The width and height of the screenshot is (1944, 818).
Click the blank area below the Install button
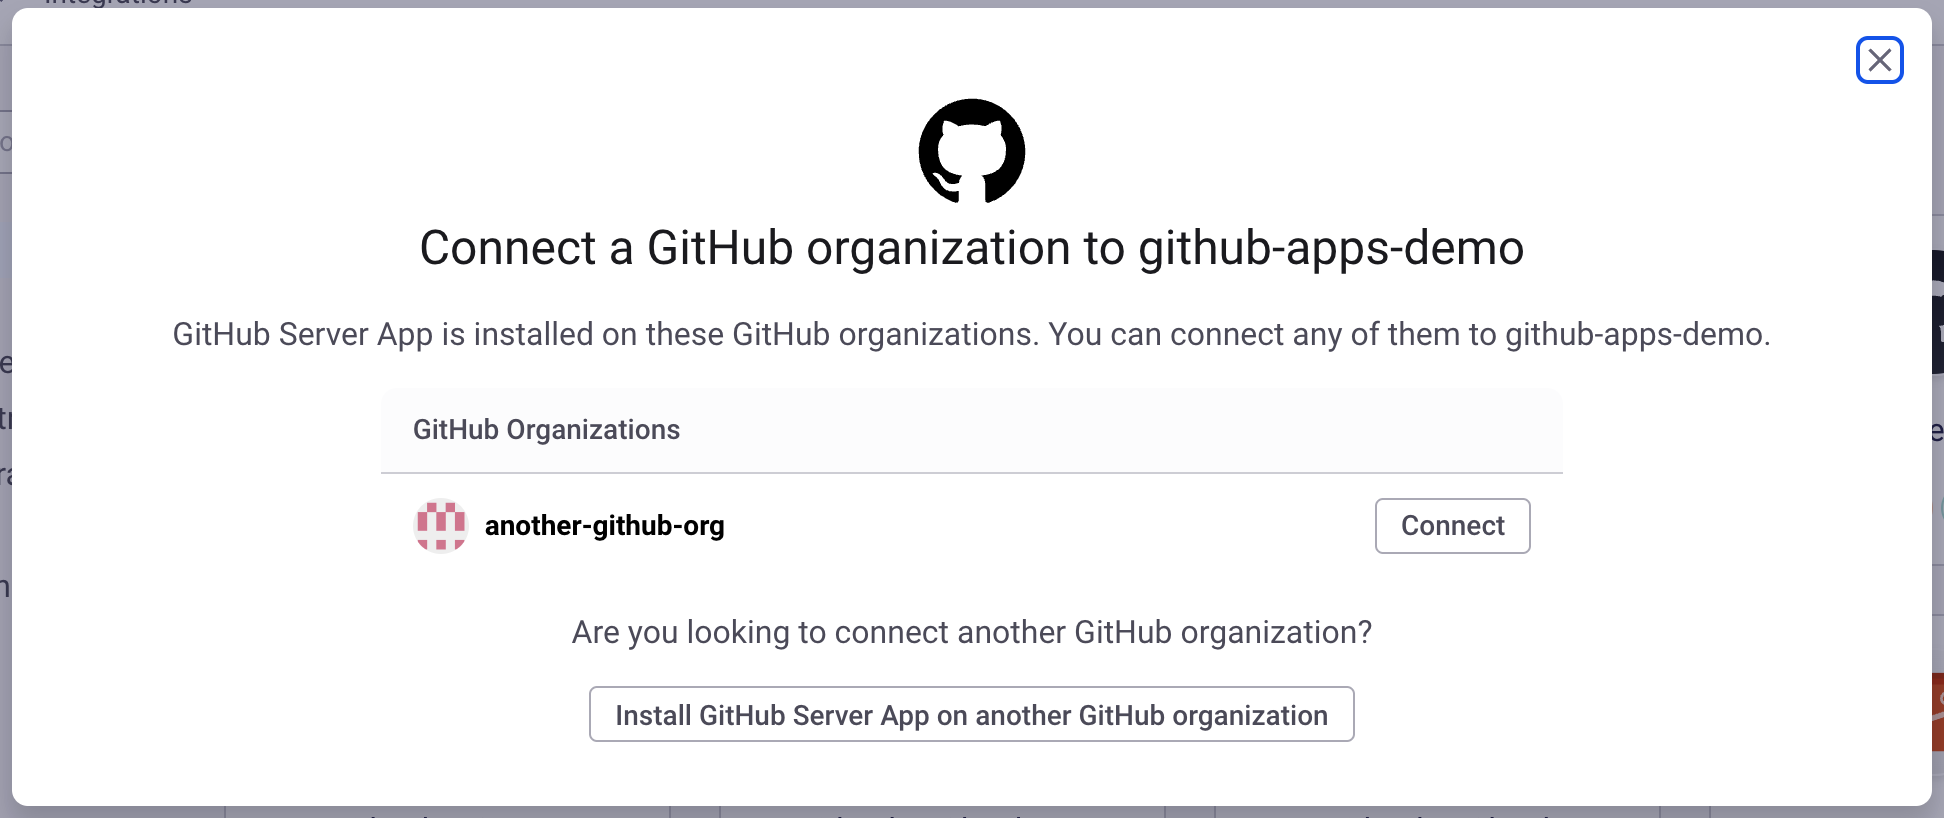click(x=971, y=775)
